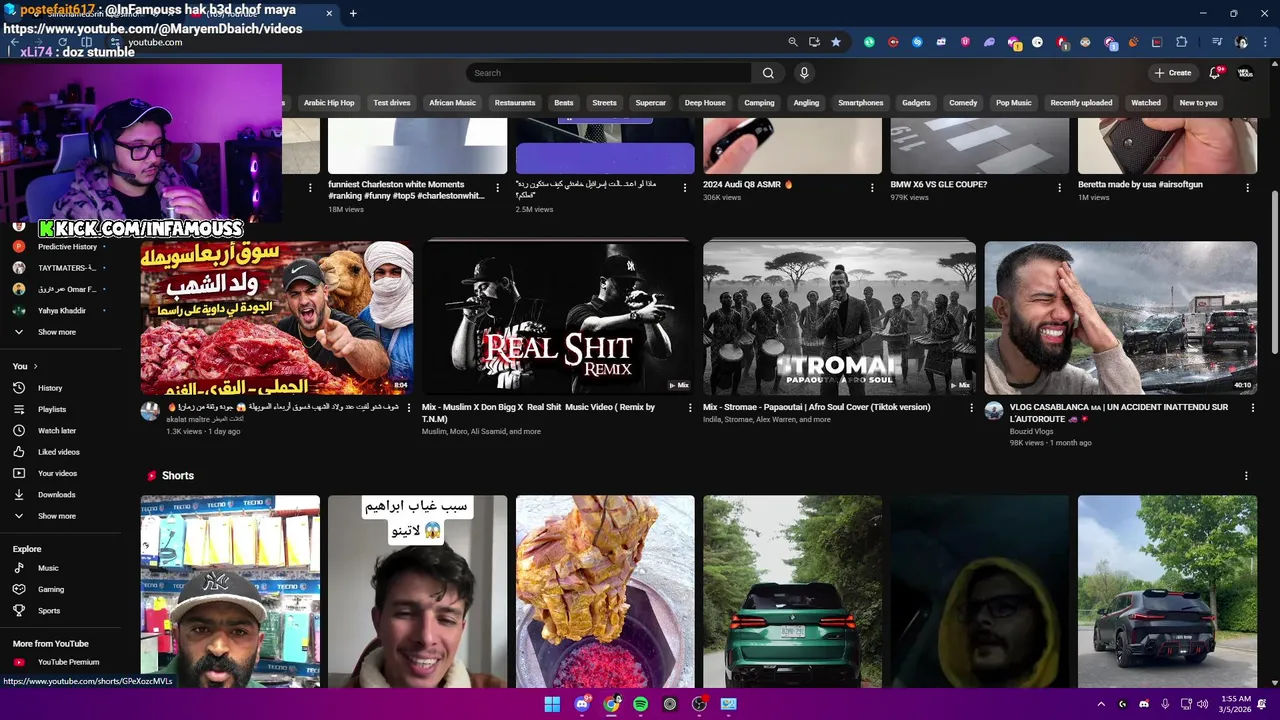Open 2024 Audi Q8 ASMR title
The height and width of the screenshot is (720, 1280).
tap(748, 184)
